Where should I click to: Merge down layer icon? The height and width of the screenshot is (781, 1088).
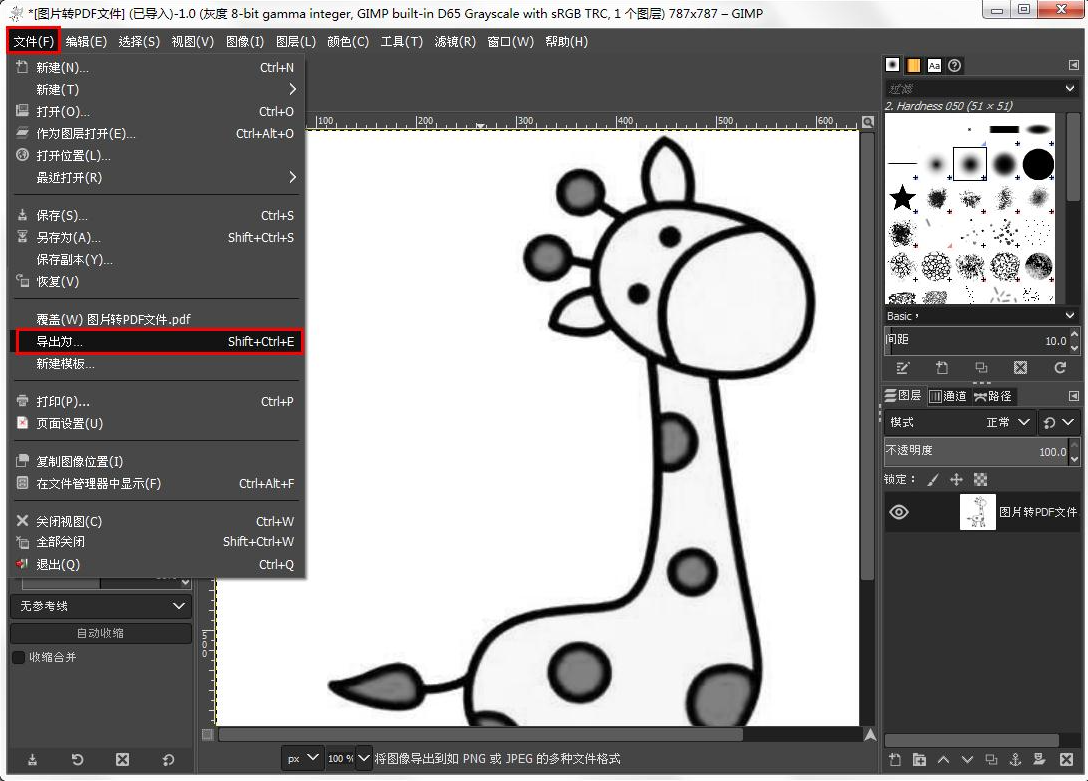[x=1039, y=759]
